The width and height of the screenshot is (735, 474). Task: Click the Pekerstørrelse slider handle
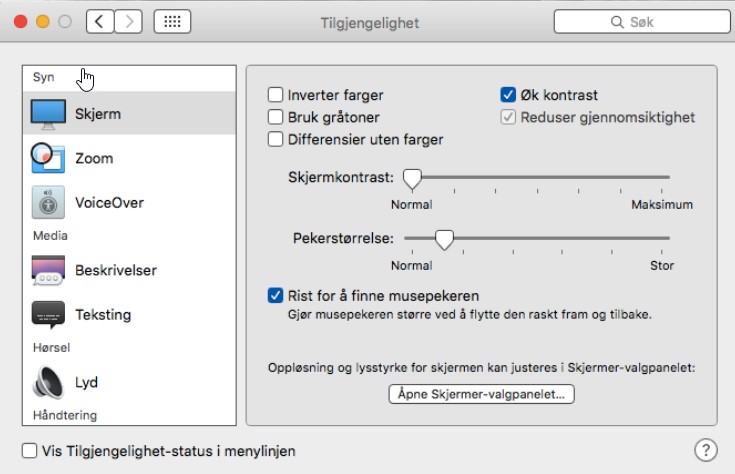[x=444, y=239]
